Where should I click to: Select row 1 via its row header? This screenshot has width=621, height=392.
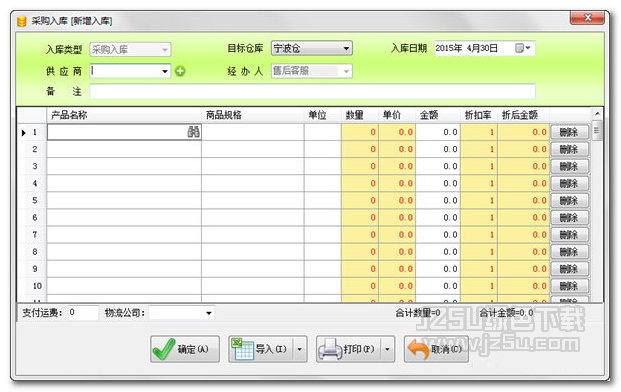(32, 132)
